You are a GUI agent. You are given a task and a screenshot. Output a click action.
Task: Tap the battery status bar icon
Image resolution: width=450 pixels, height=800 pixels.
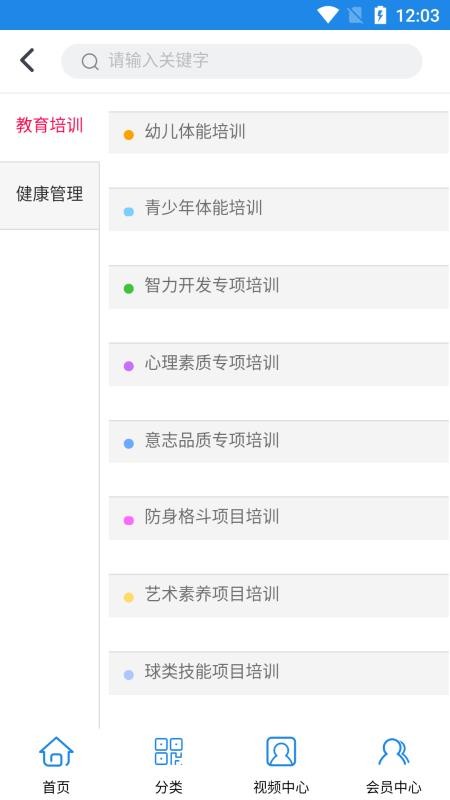coord(380,15)
